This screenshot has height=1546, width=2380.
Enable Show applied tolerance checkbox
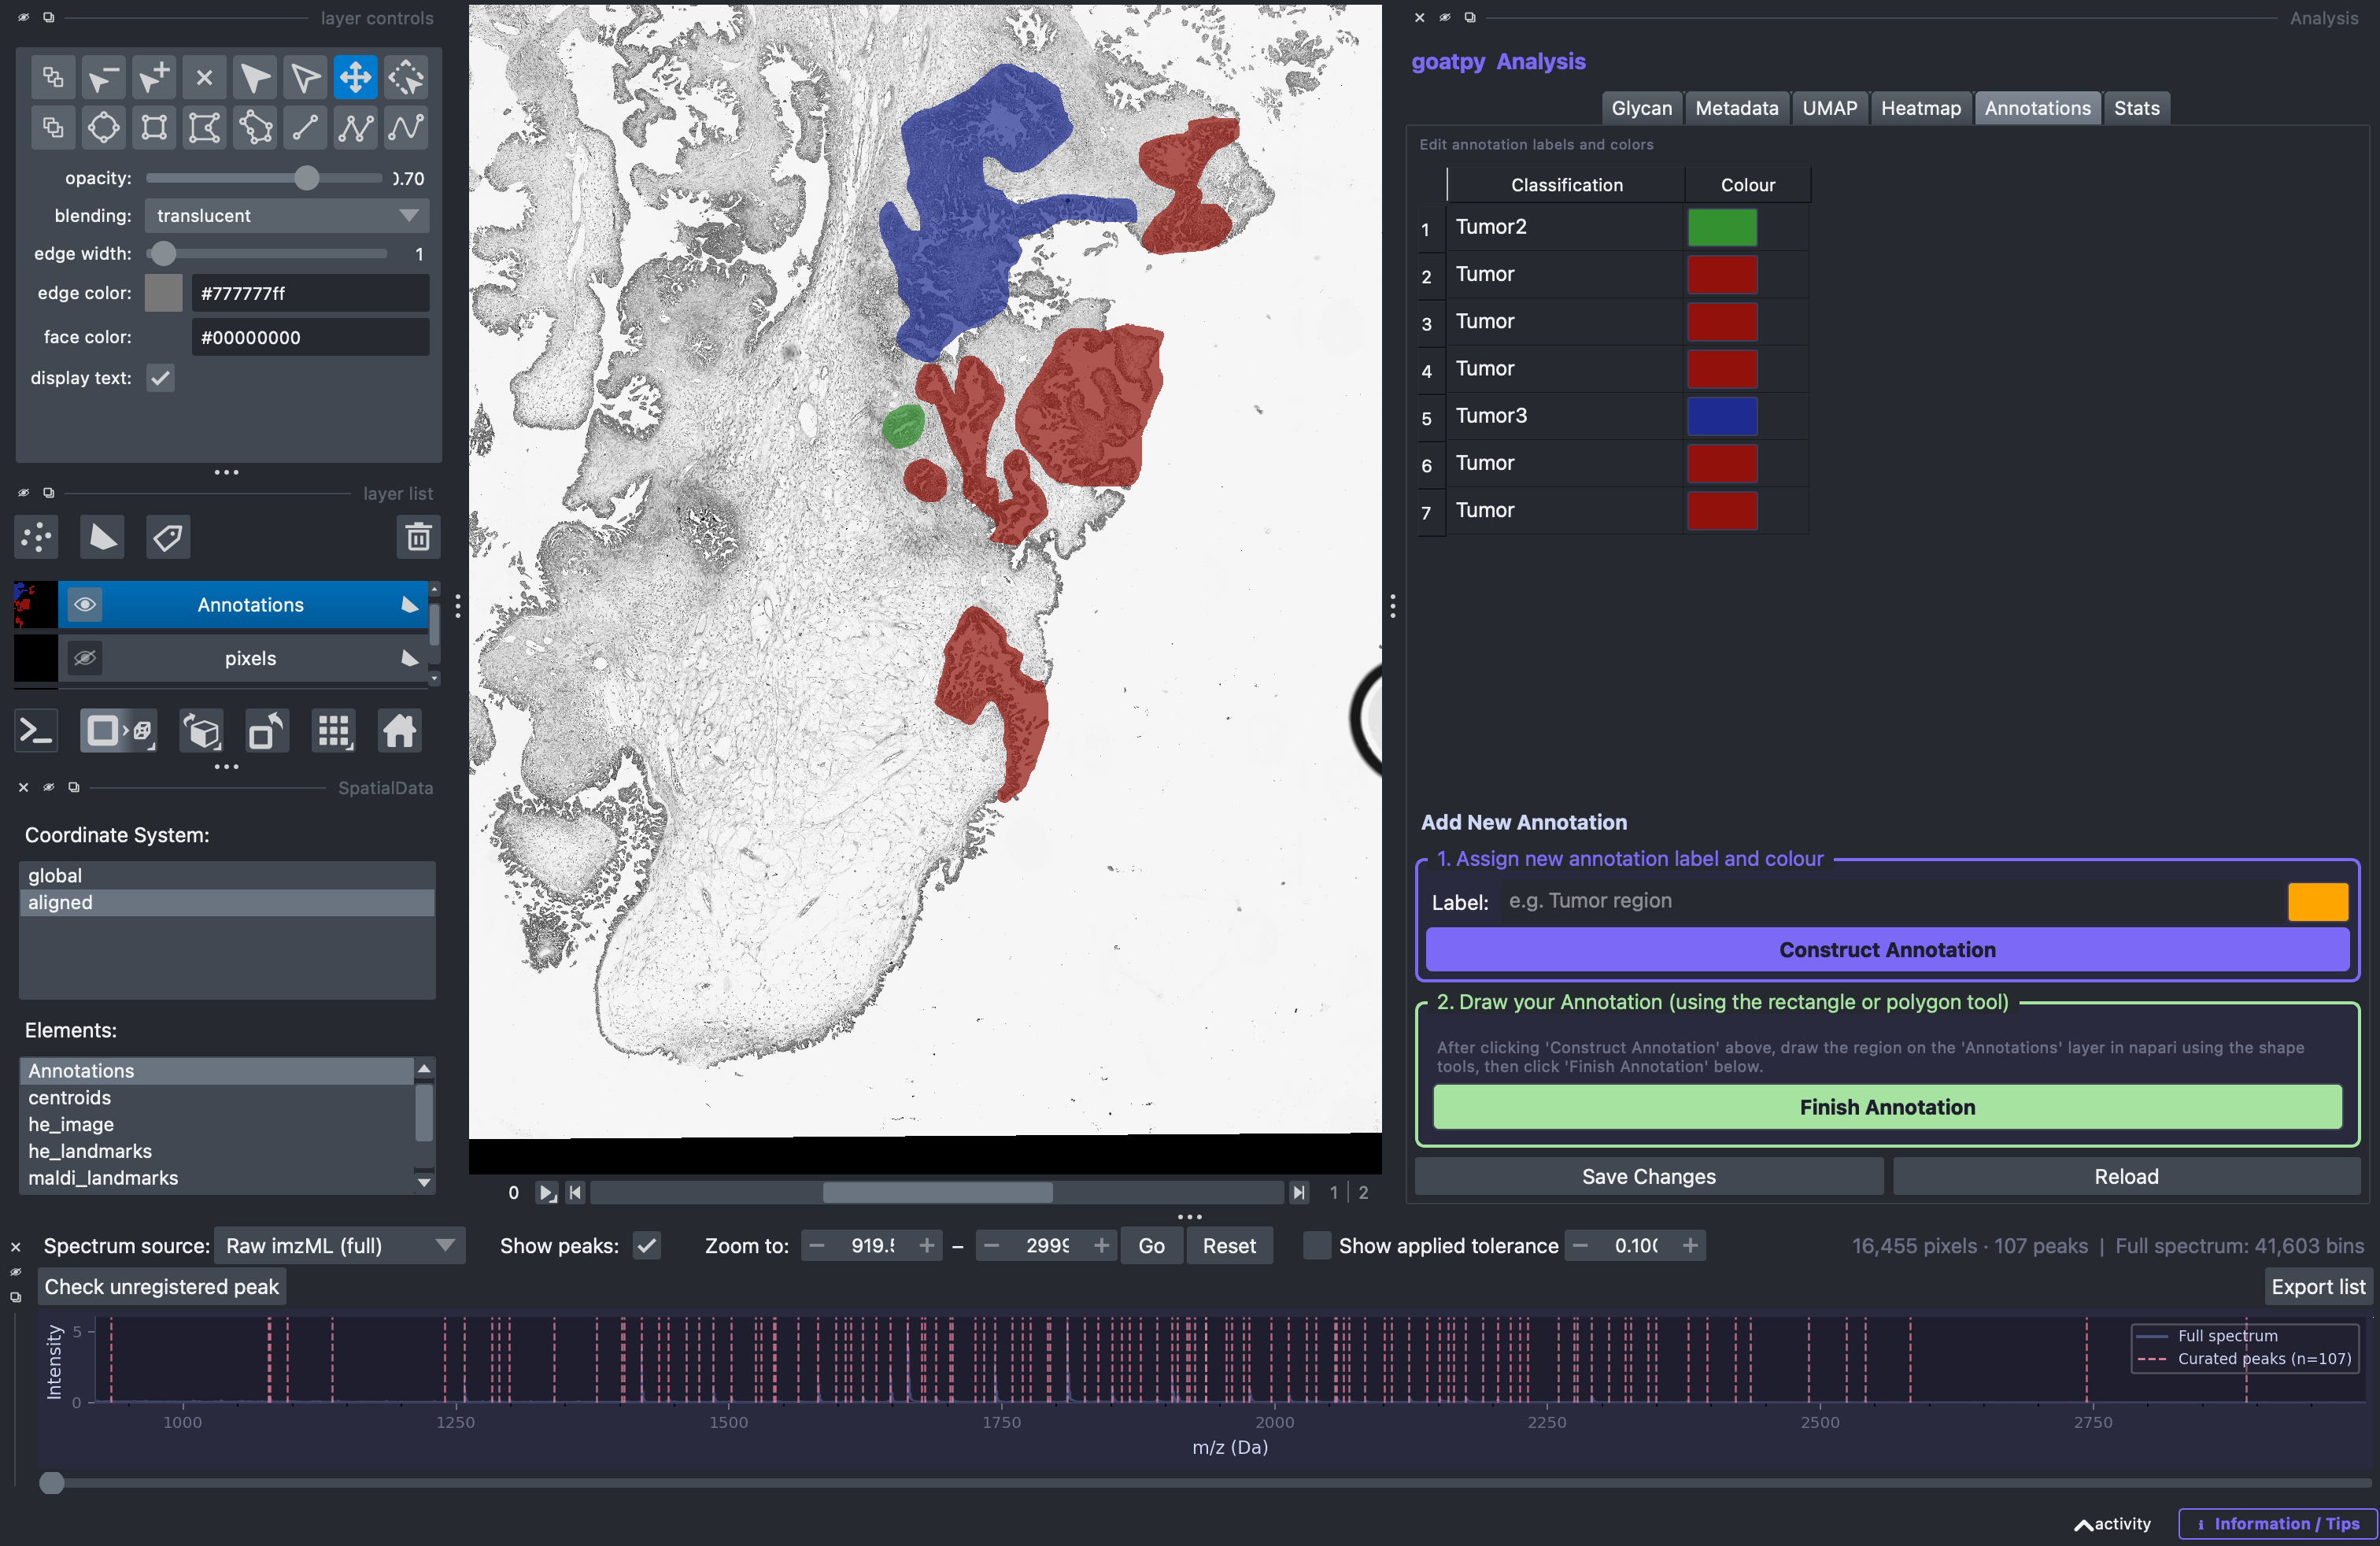1316,1246
